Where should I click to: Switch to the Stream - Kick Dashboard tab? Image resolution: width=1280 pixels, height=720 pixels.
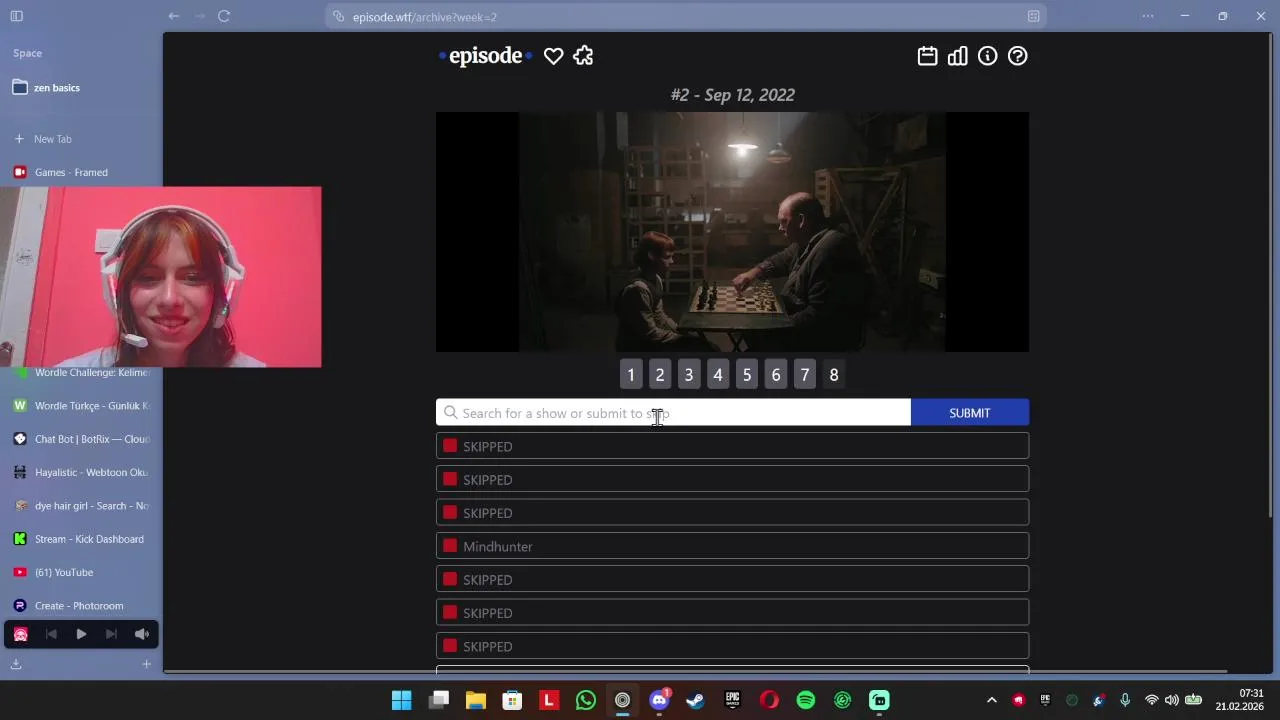coord(81,539)
